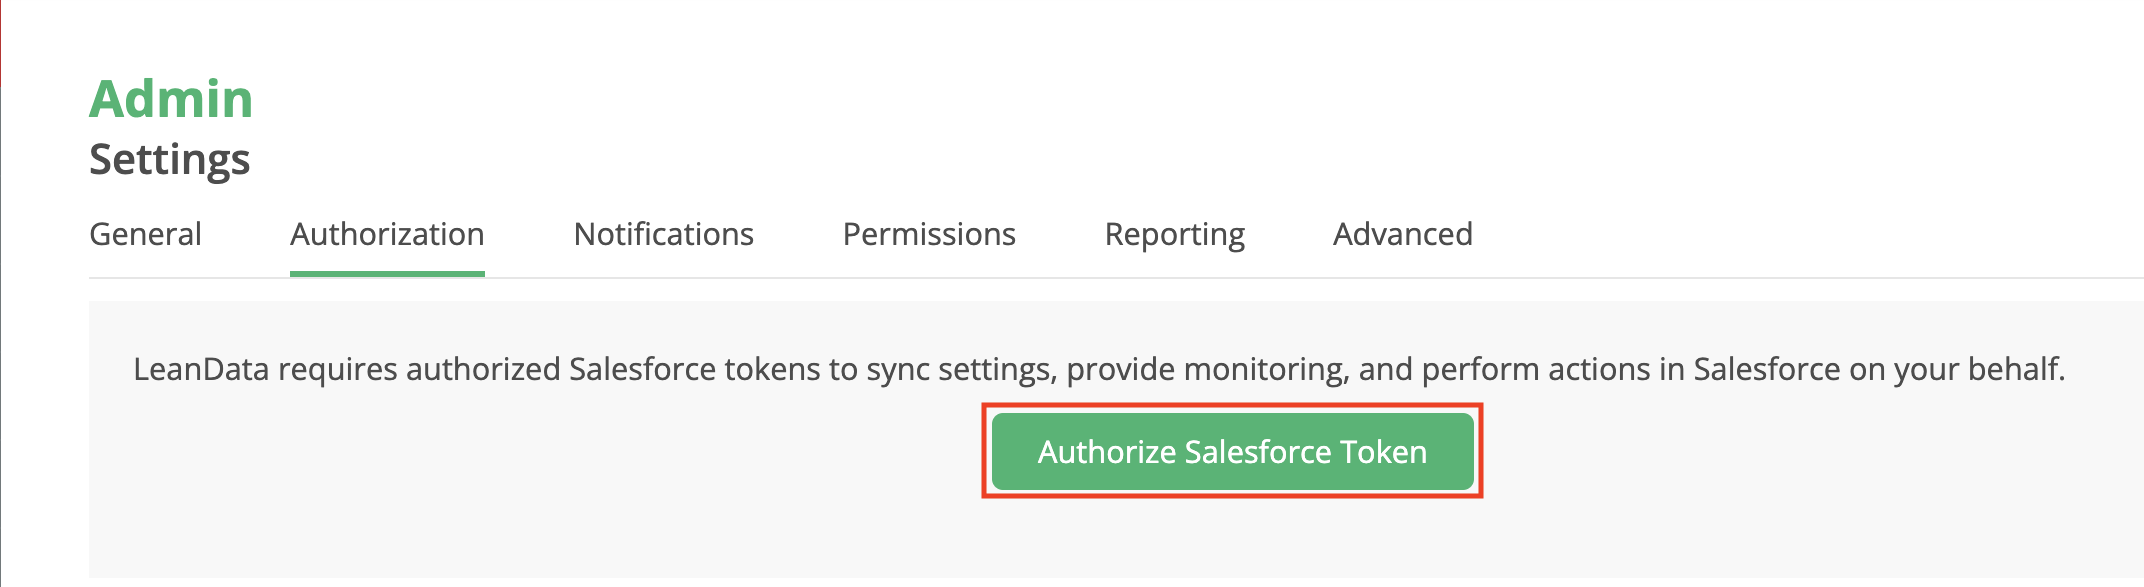The width and height of the screenshot is (2144, 587).
Task: Click the LeanData token requirement description
Action: coord(1099,370)
